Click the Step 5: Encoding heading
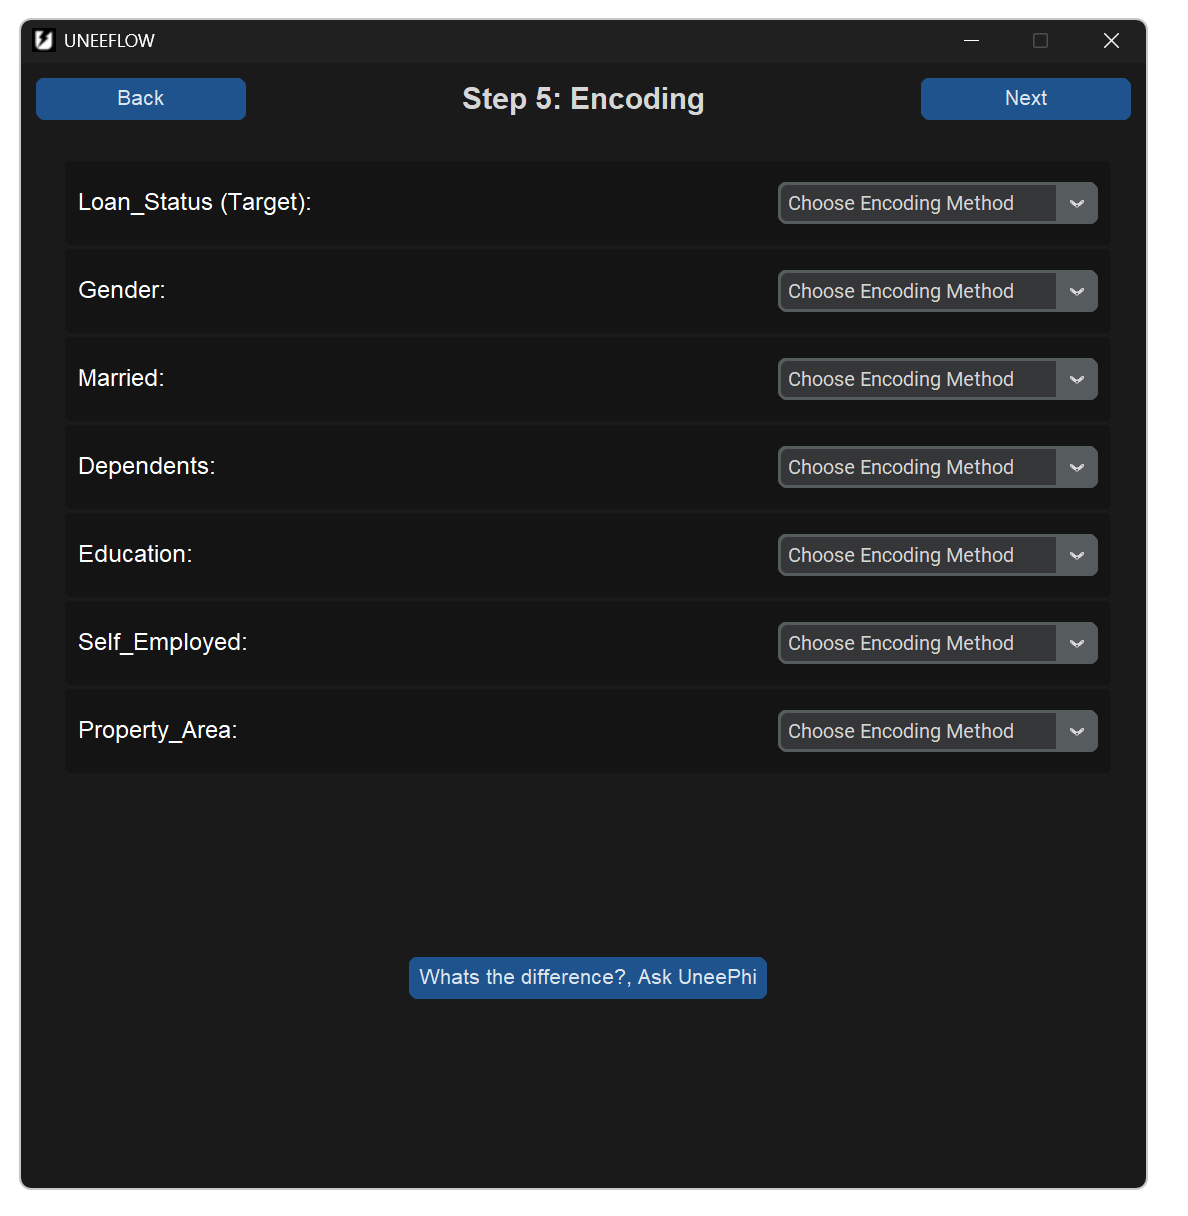This screenshot has height=1216, width=1188. pyautogui.click(x=583, y=99)
